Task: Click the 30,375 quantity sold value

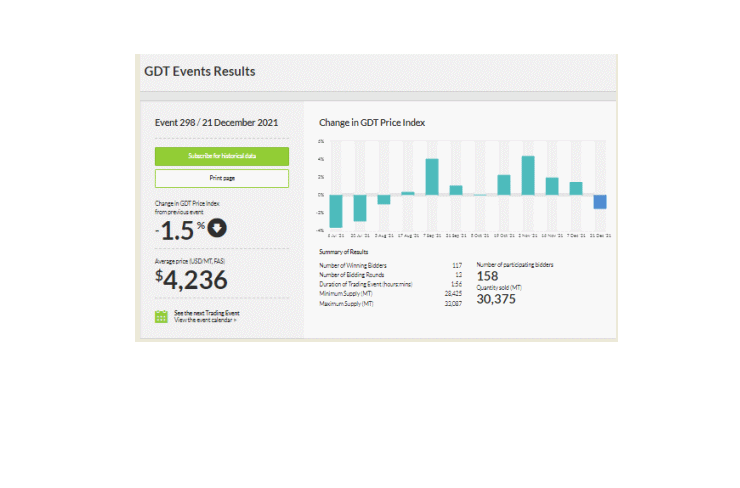Action: coord(496,299)
